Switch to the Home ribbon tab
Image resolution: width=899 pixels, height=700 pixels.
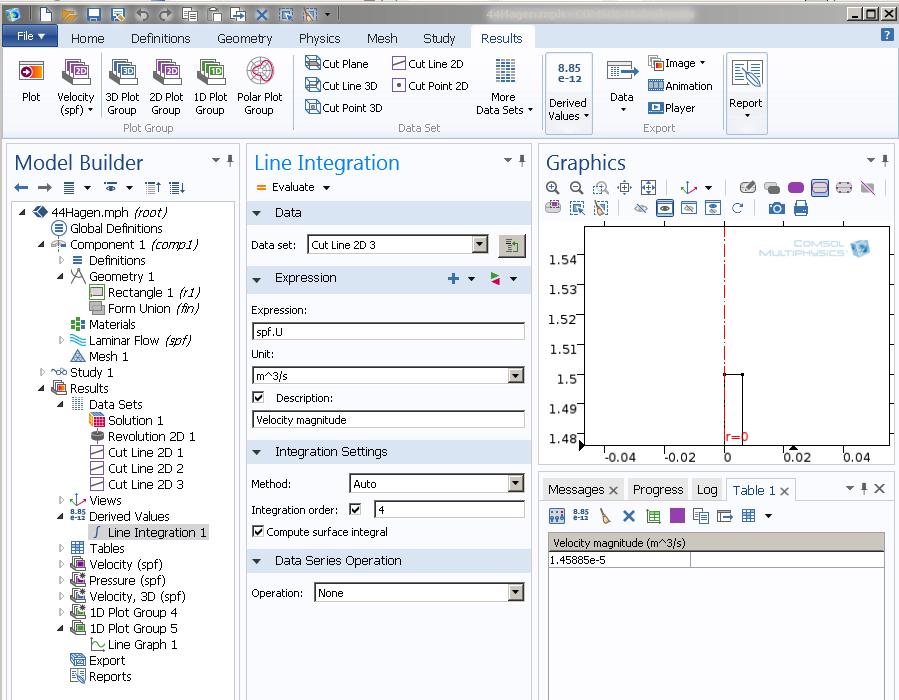point(88,38)
